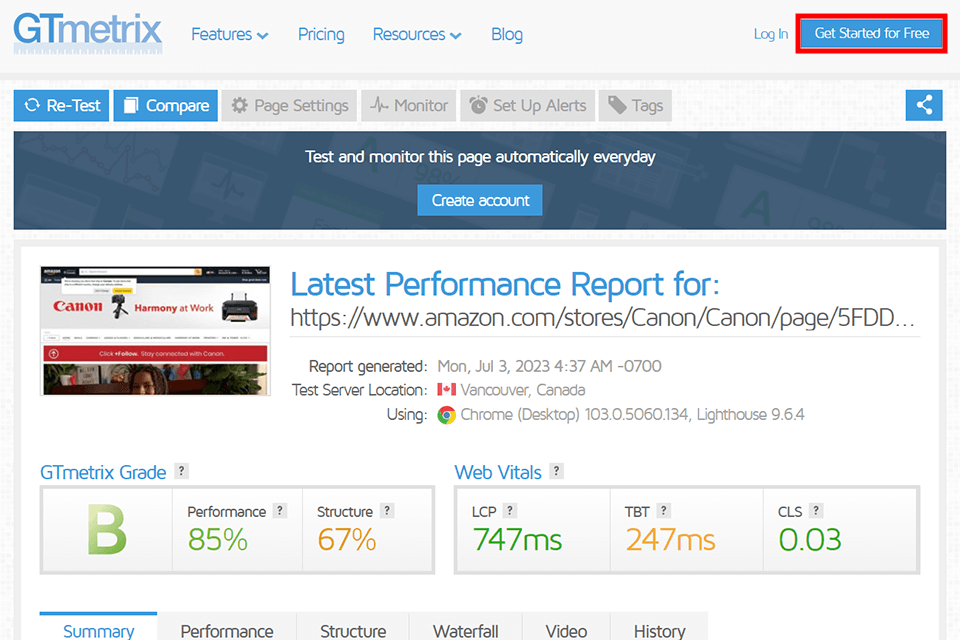Click the Canada flag icon

(446, 390)
